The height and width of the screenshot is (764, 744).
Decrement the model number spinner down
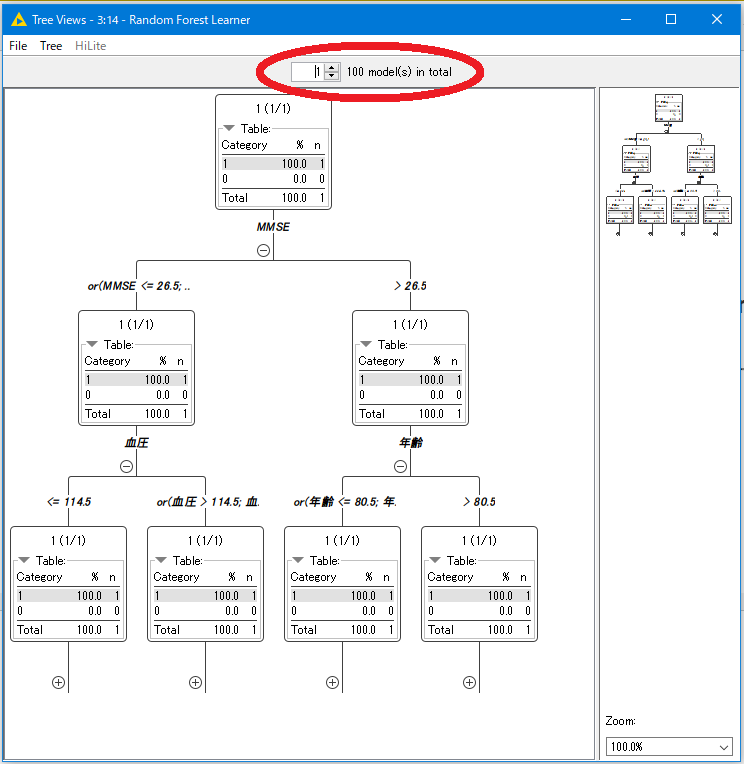331,77
